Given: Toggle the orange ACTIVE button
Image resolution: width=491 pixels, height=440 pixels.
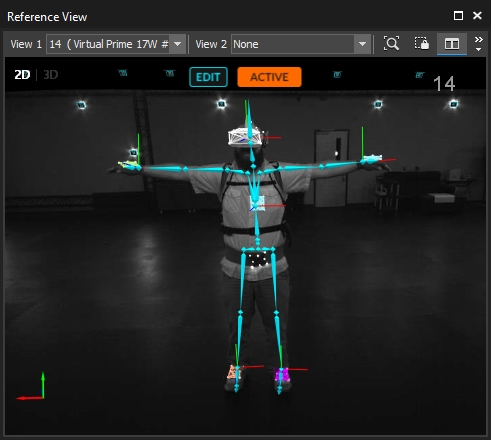Looking at the screenshot, I should 269,77.
